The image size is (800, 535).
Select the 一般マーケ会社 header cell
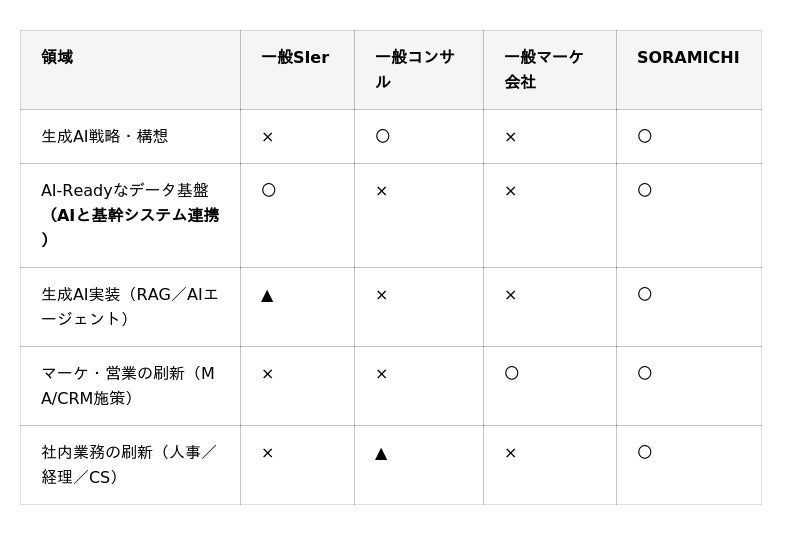coord(543,69)
